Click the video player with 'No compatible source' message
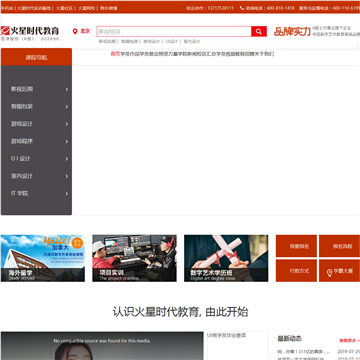This screenshot has width=360, height=360. 102,346
